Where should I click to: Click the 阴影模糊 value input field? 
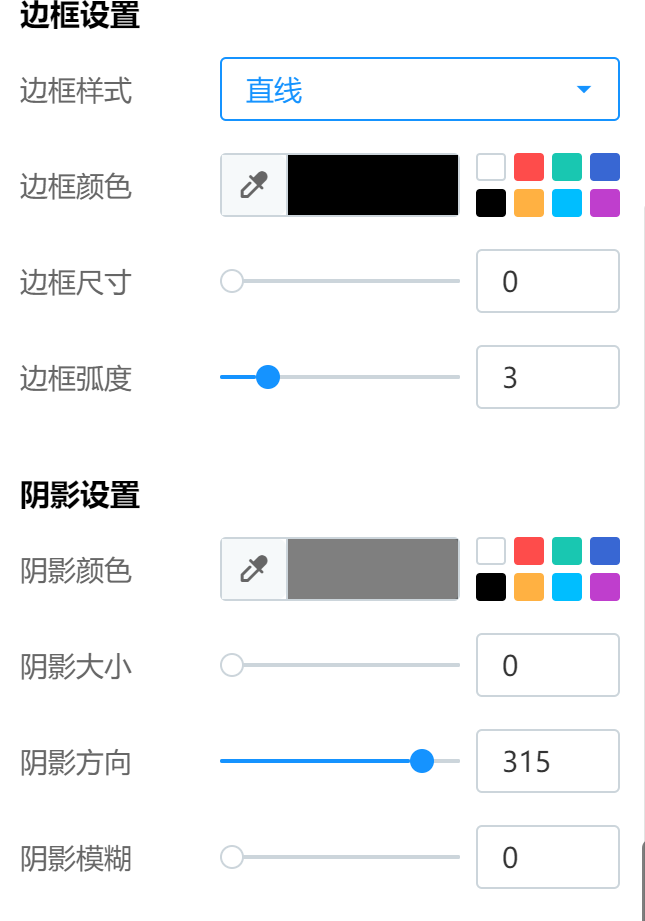[547, 857]
